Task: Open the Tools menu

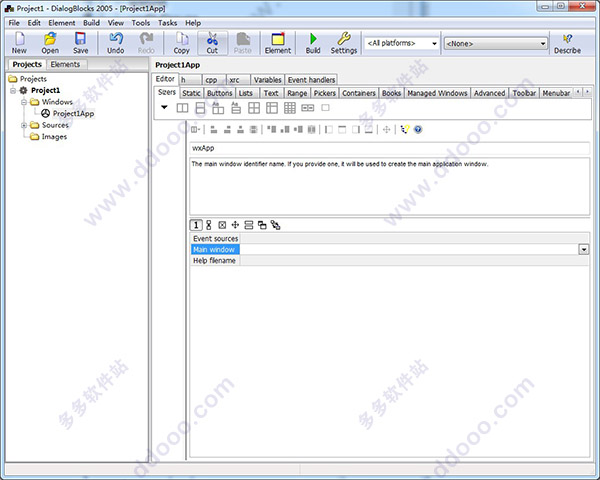Action: tap(141, 23)
